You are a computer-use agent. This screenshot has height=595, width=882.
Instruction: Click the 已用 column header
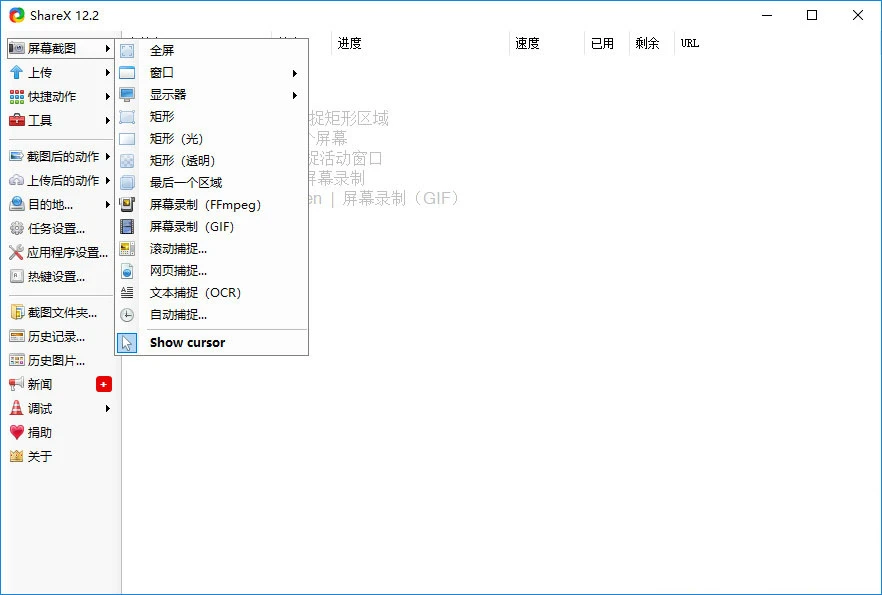607,43
